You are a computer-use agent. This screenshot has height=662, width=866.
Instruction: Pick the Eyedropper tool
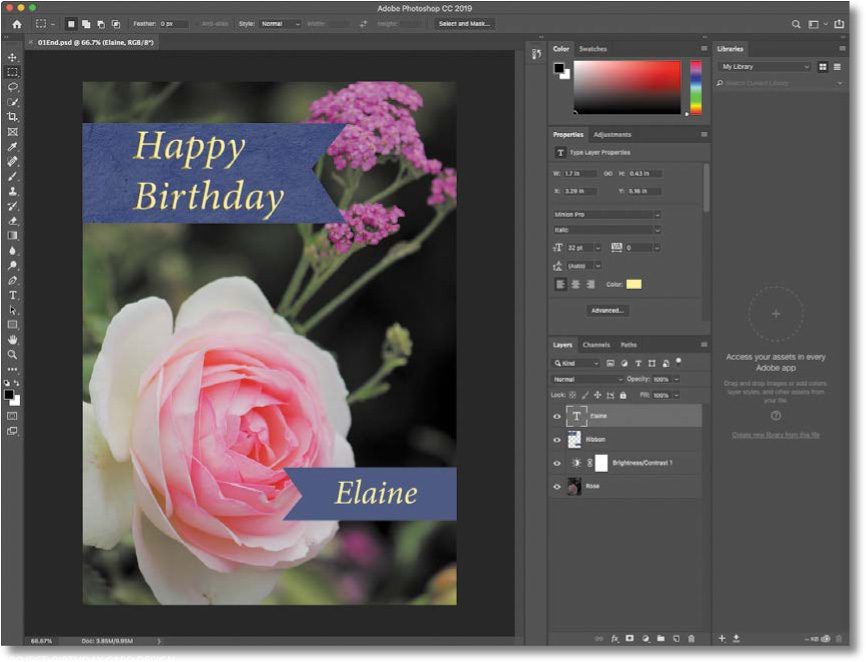click(x=13, y=146)
